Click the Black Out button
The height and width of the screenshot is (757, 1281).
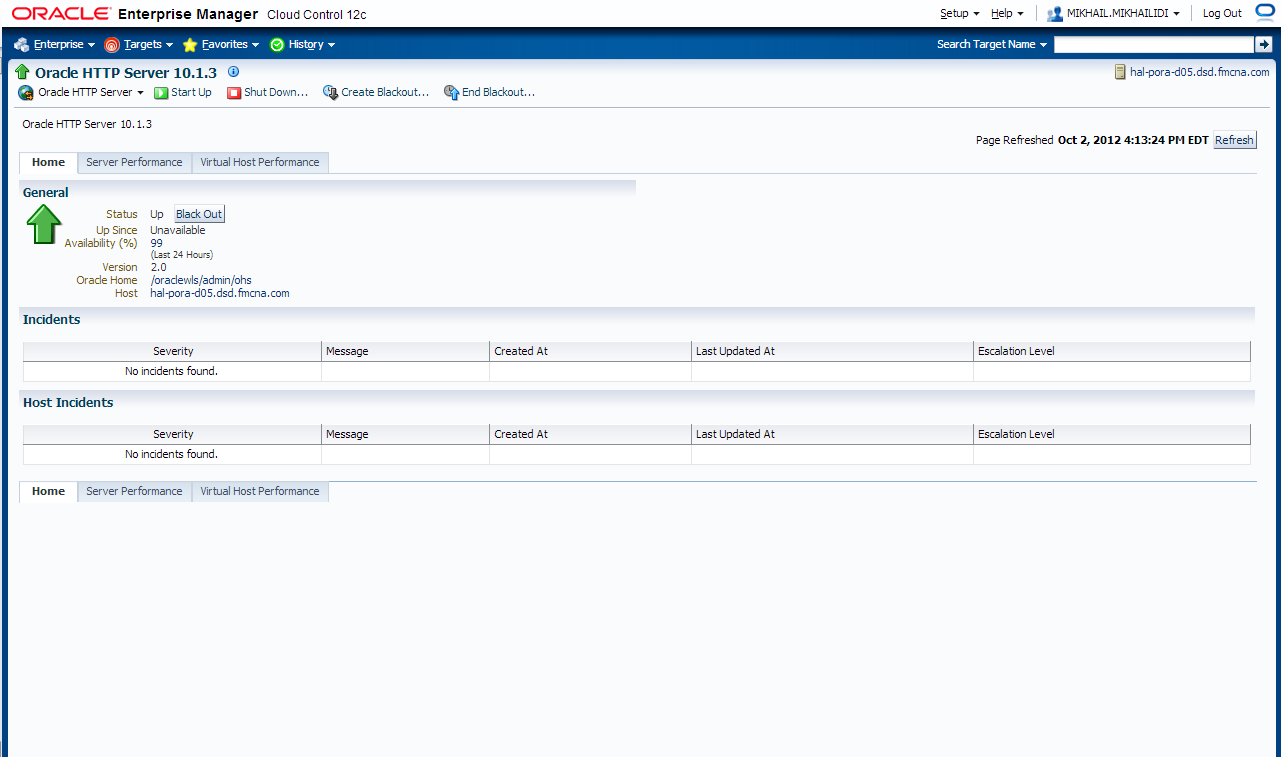click(199, 214)
